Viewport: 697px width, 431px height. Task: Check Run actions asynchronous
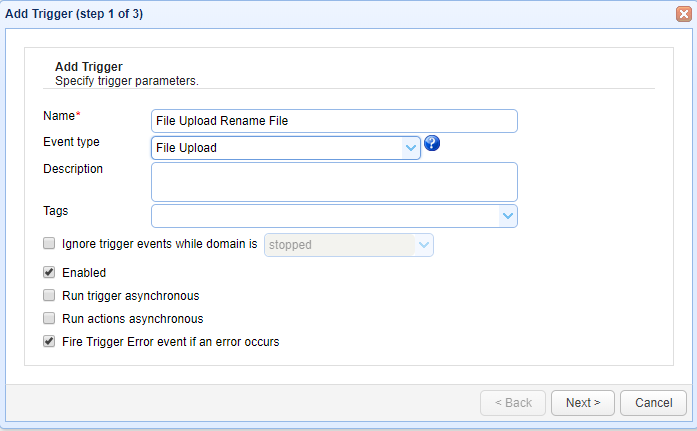click(x=49, y=319)
